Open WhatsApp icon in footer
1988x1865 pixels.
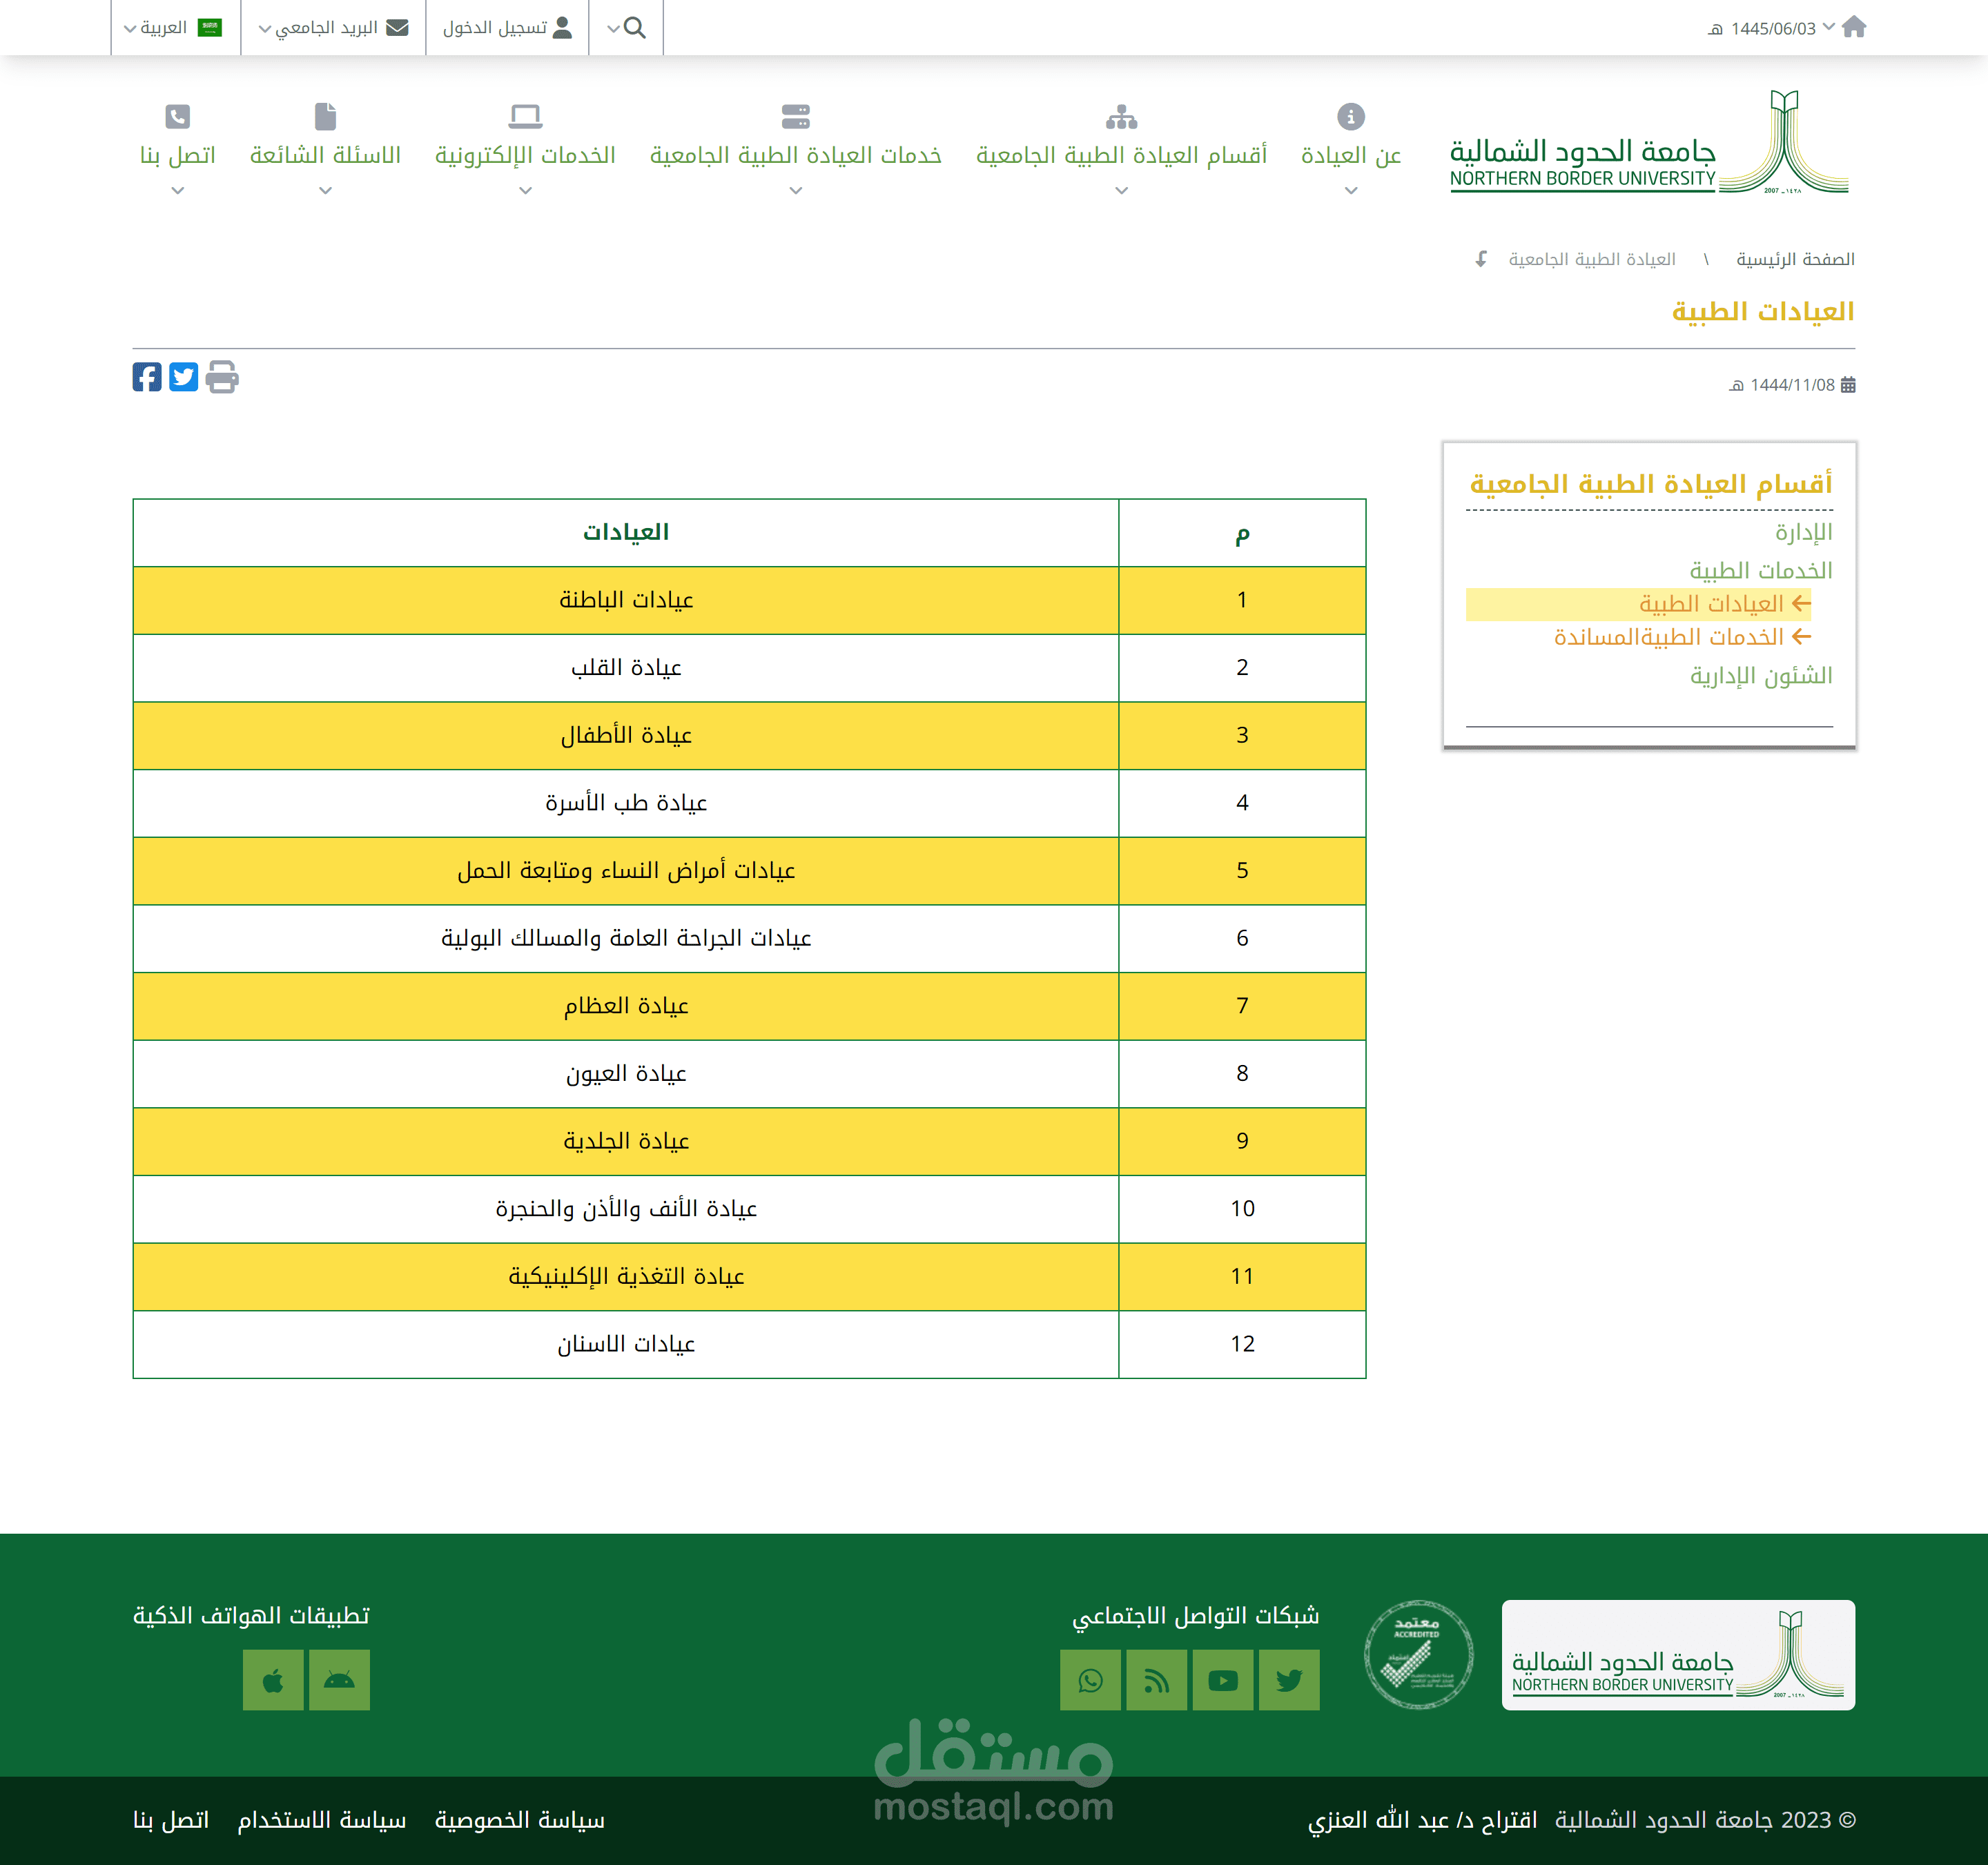pyautogui.click(x=1090, y=1680)
